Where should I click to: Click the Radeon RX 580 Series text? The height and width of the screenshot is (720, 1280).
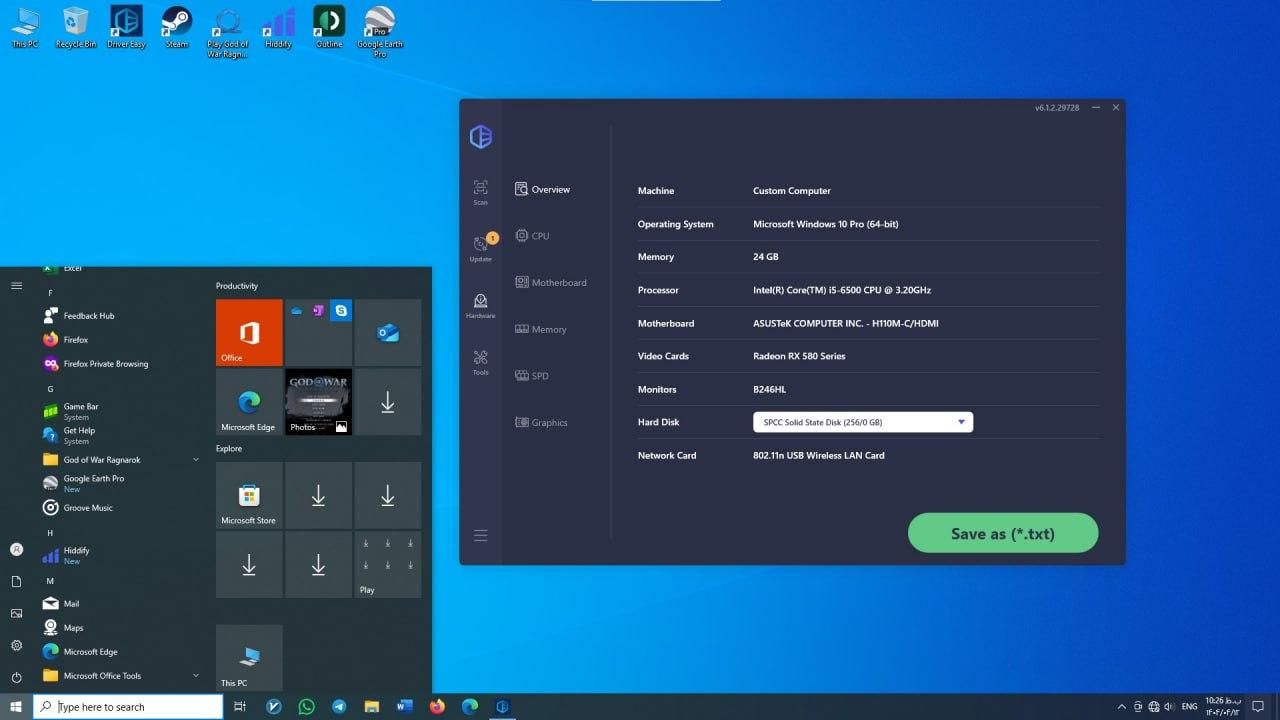797,356
